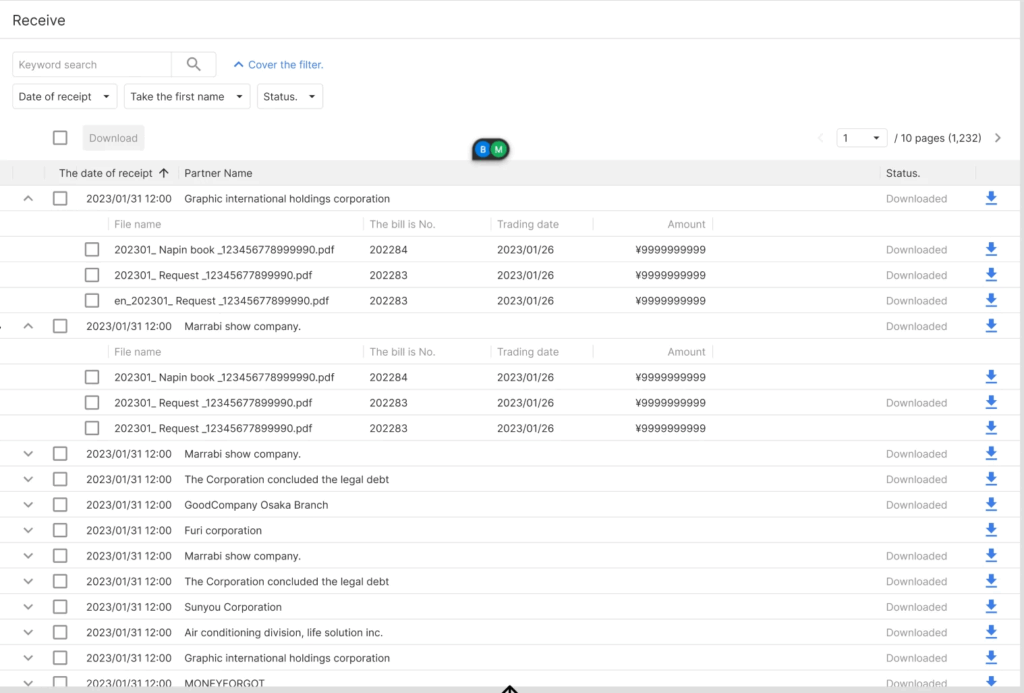Click the Partner Name column header

(218, 173)
